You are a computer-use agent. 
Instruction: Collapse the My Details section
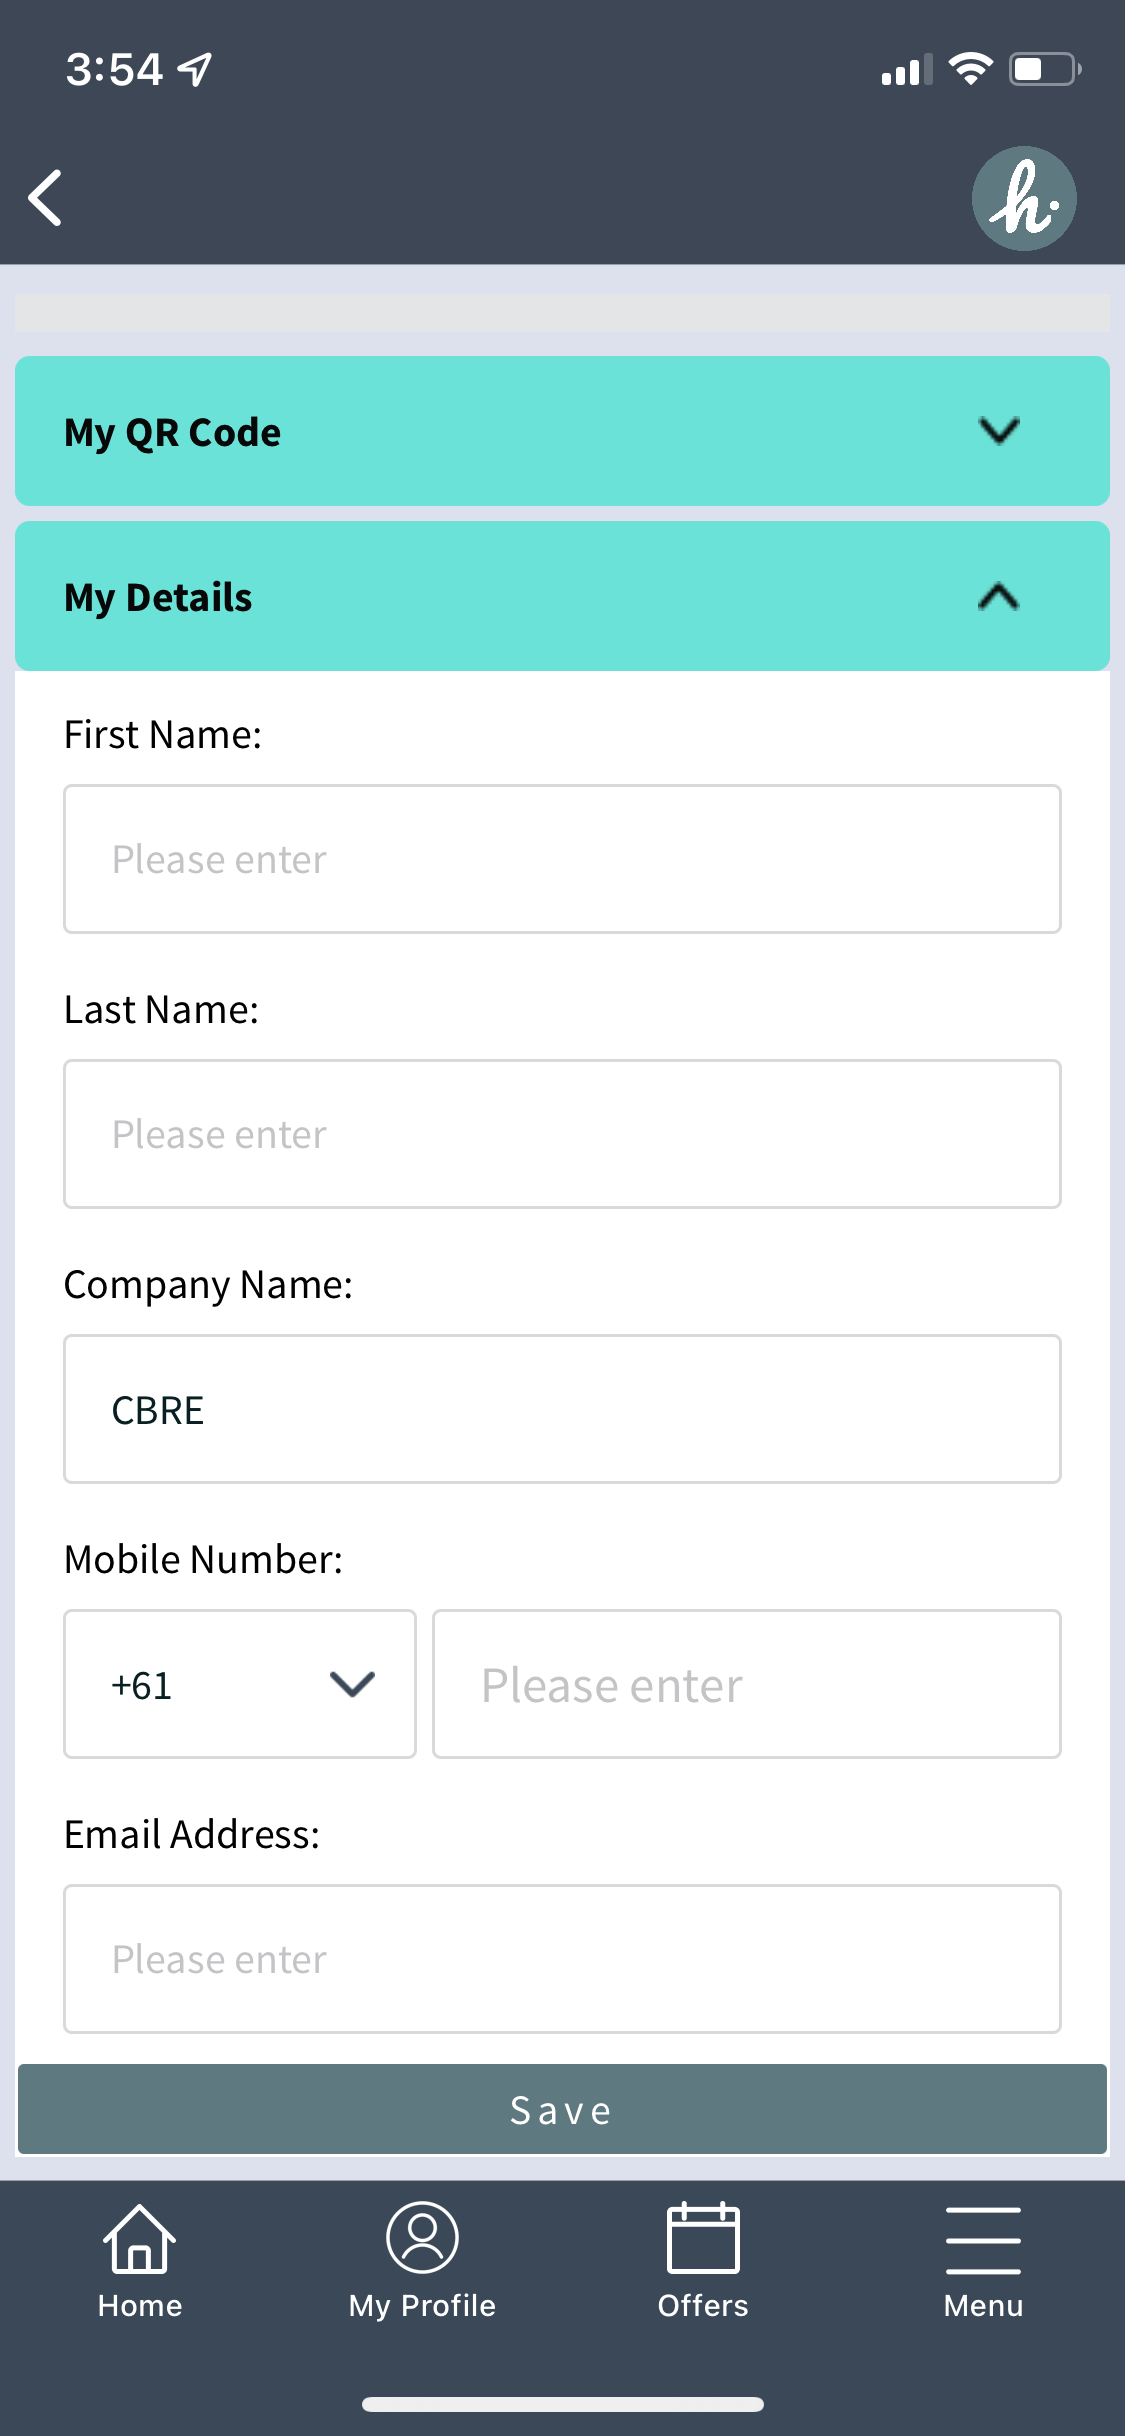click(562, 596)
